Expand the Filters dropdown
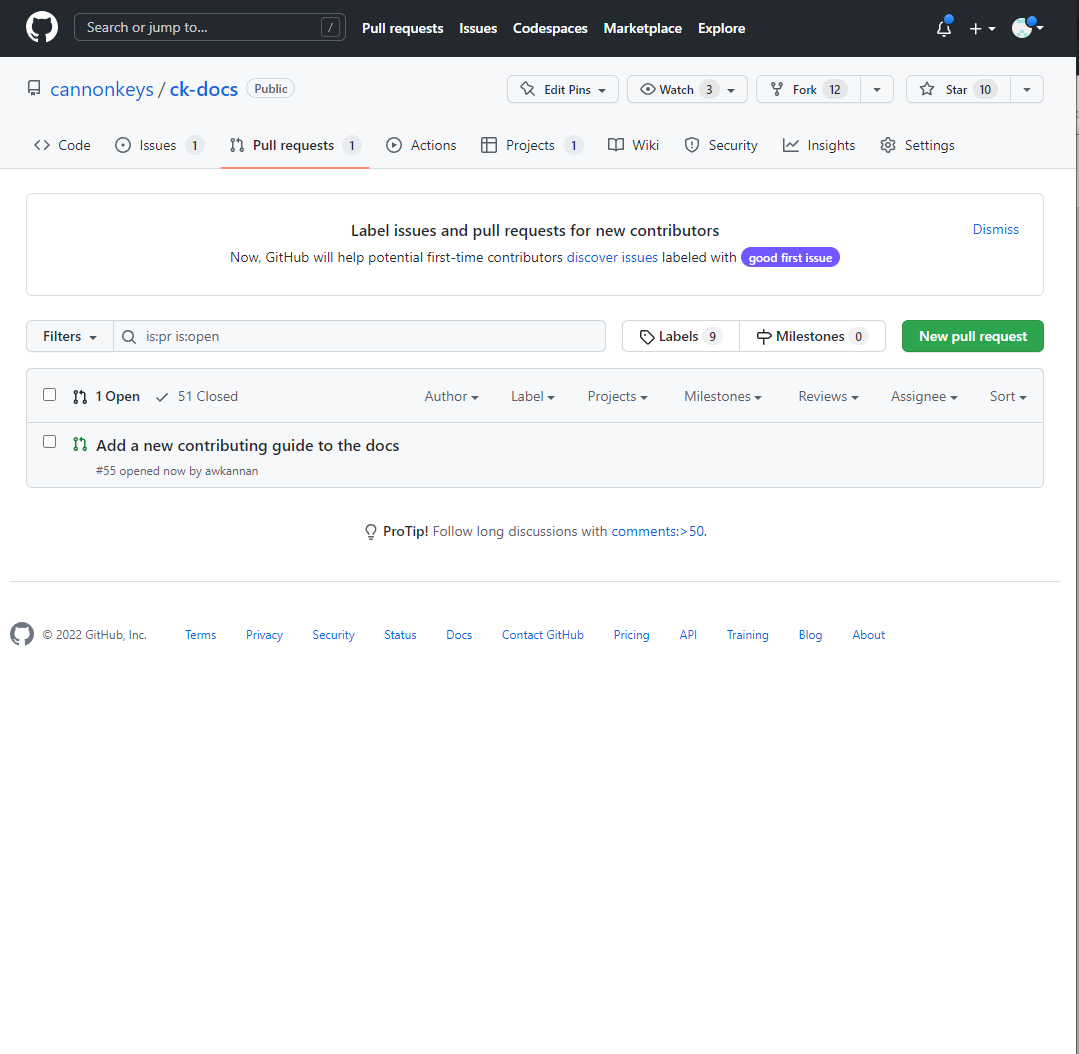The image size is (1079, 1054). 70,337
